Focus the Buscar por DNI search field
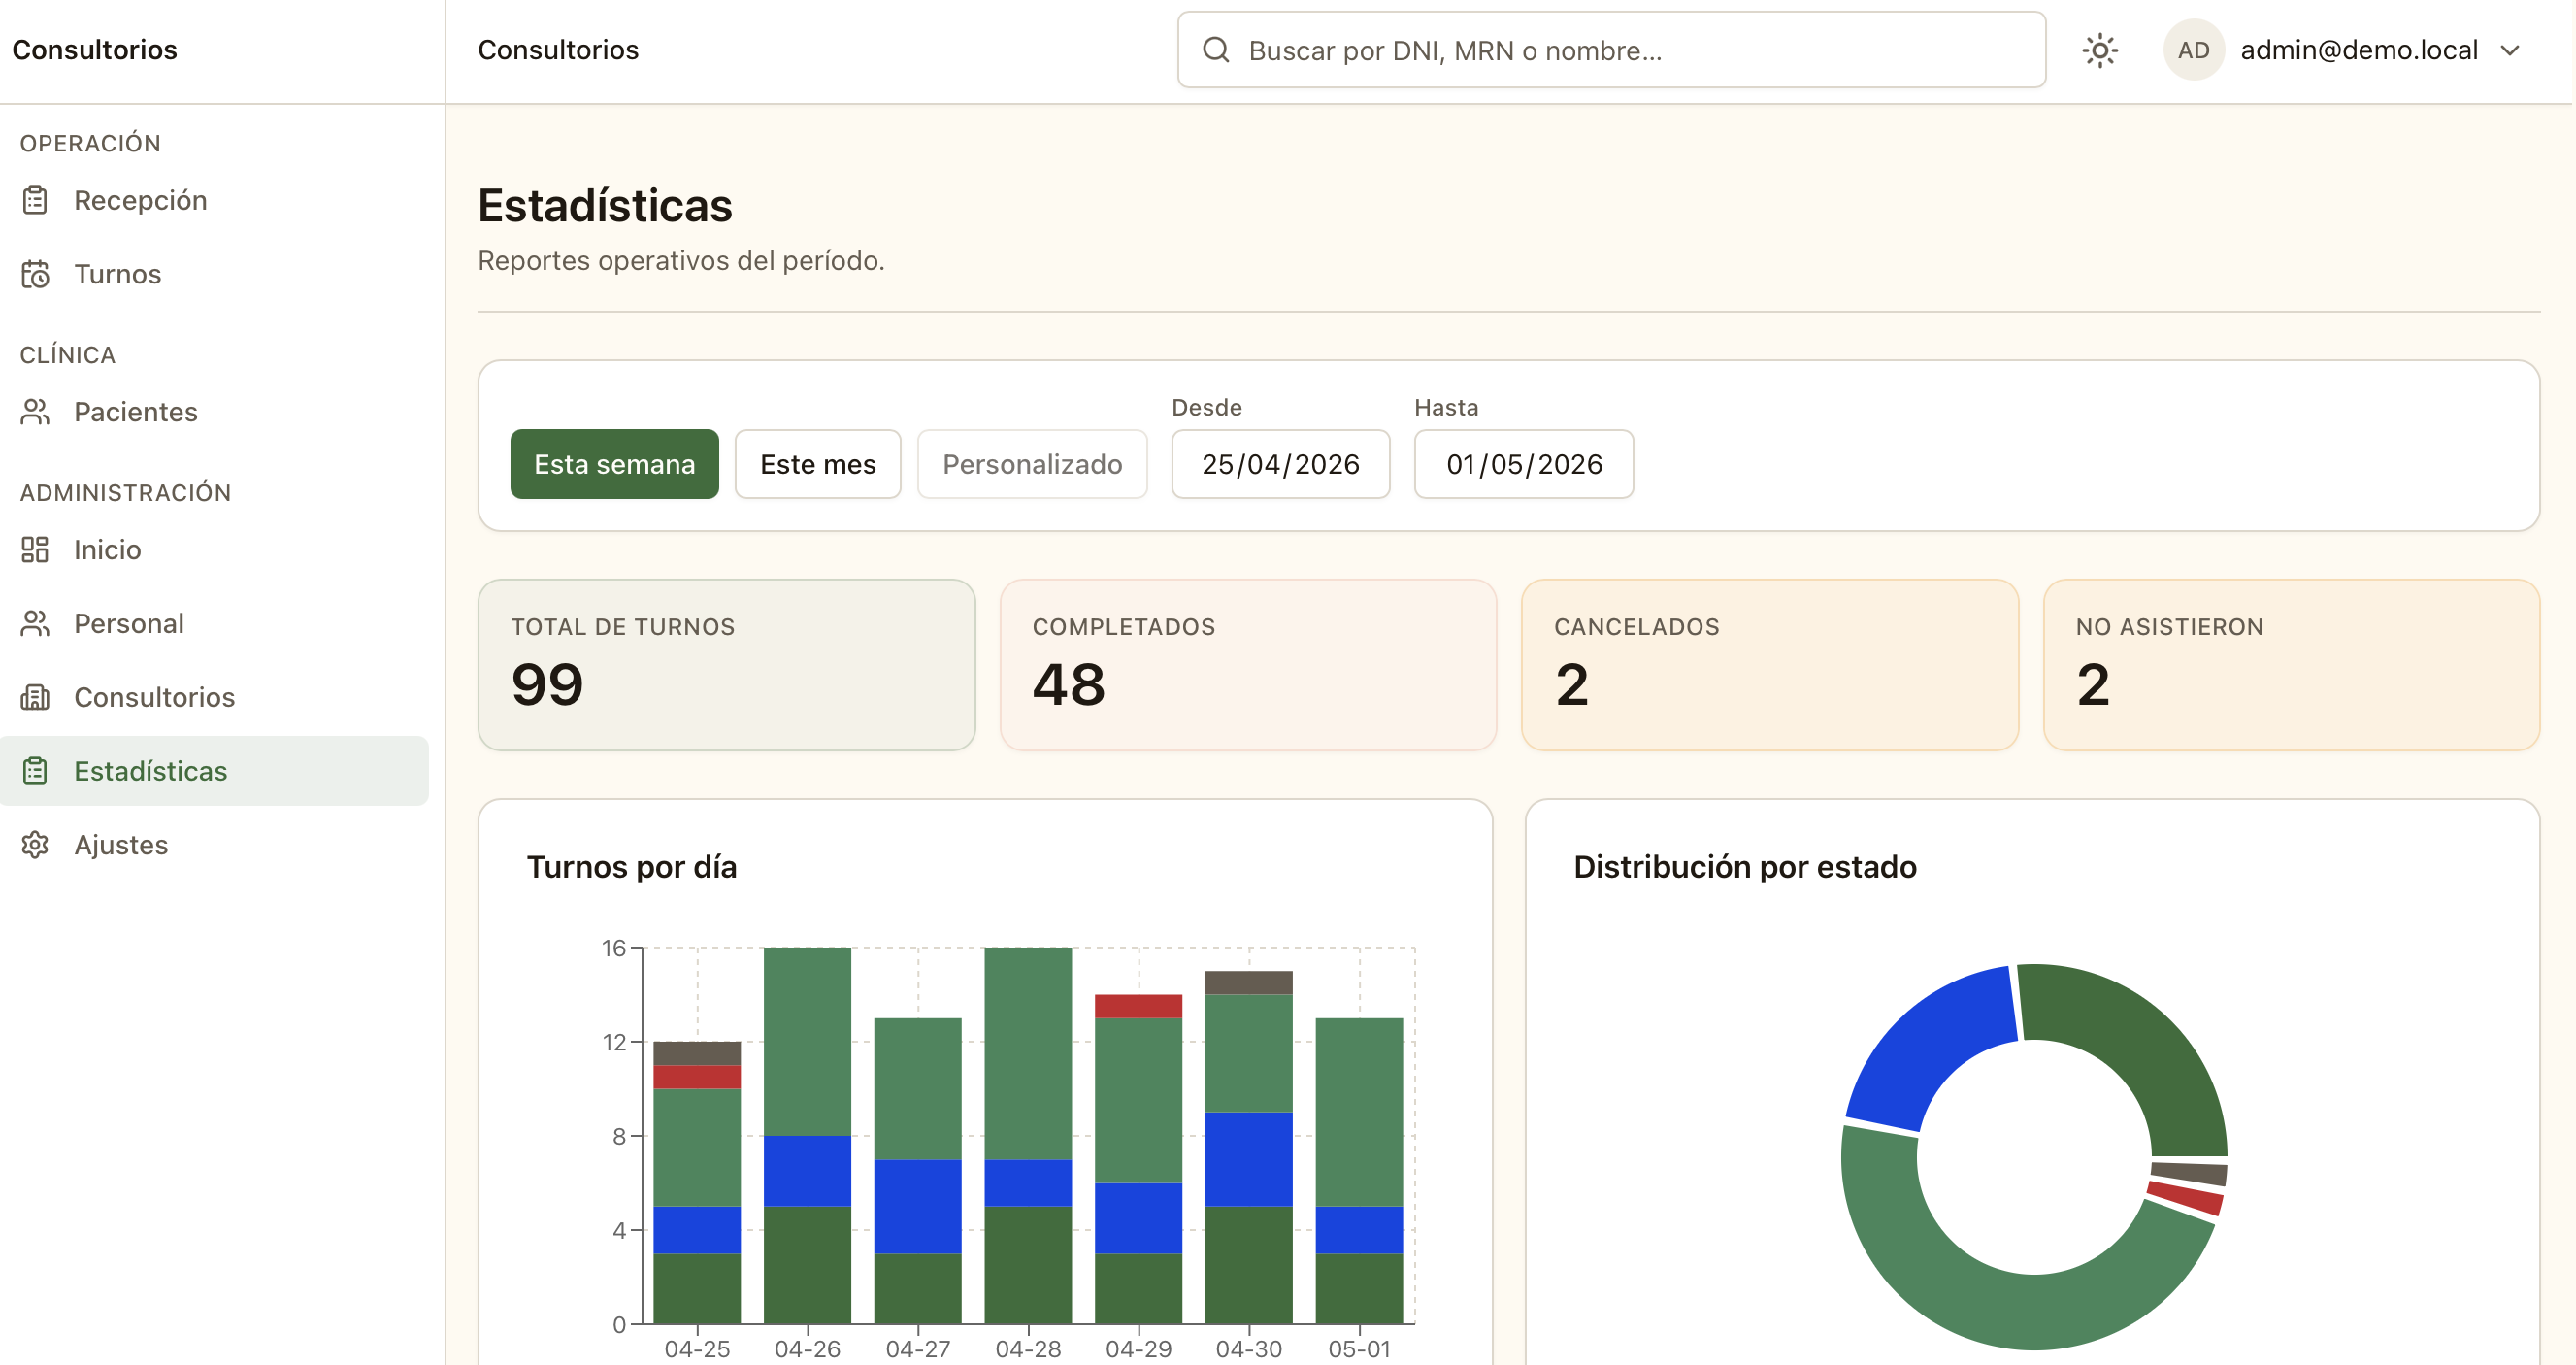Image resolution: width=2576 pixels, height=1365 pixels. coord(1611,50)
